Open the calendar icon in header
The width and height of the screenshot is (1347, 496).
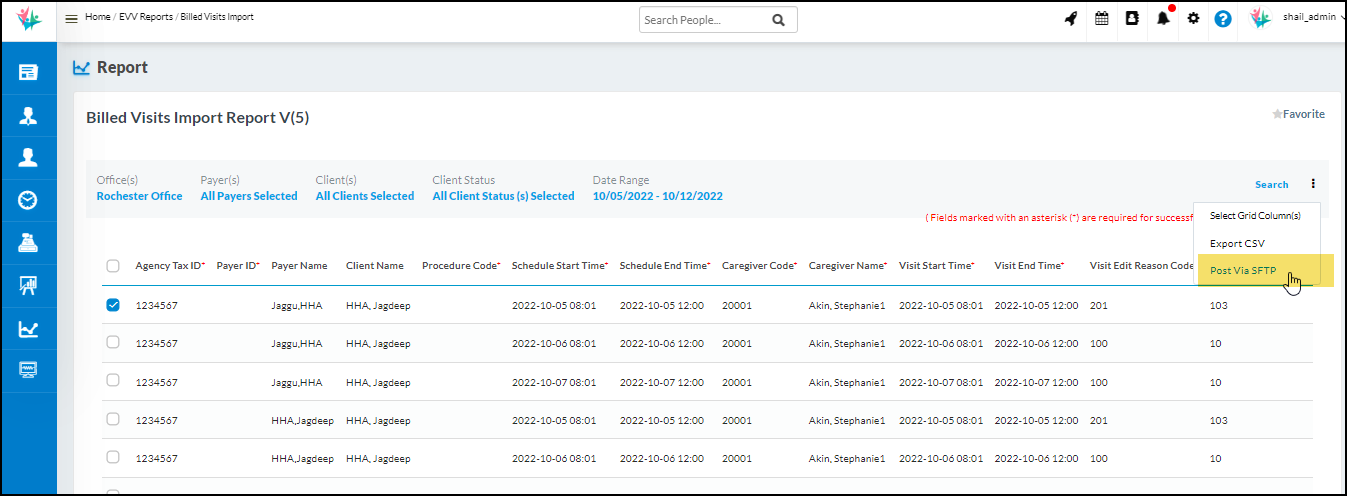click(1101, 19)
